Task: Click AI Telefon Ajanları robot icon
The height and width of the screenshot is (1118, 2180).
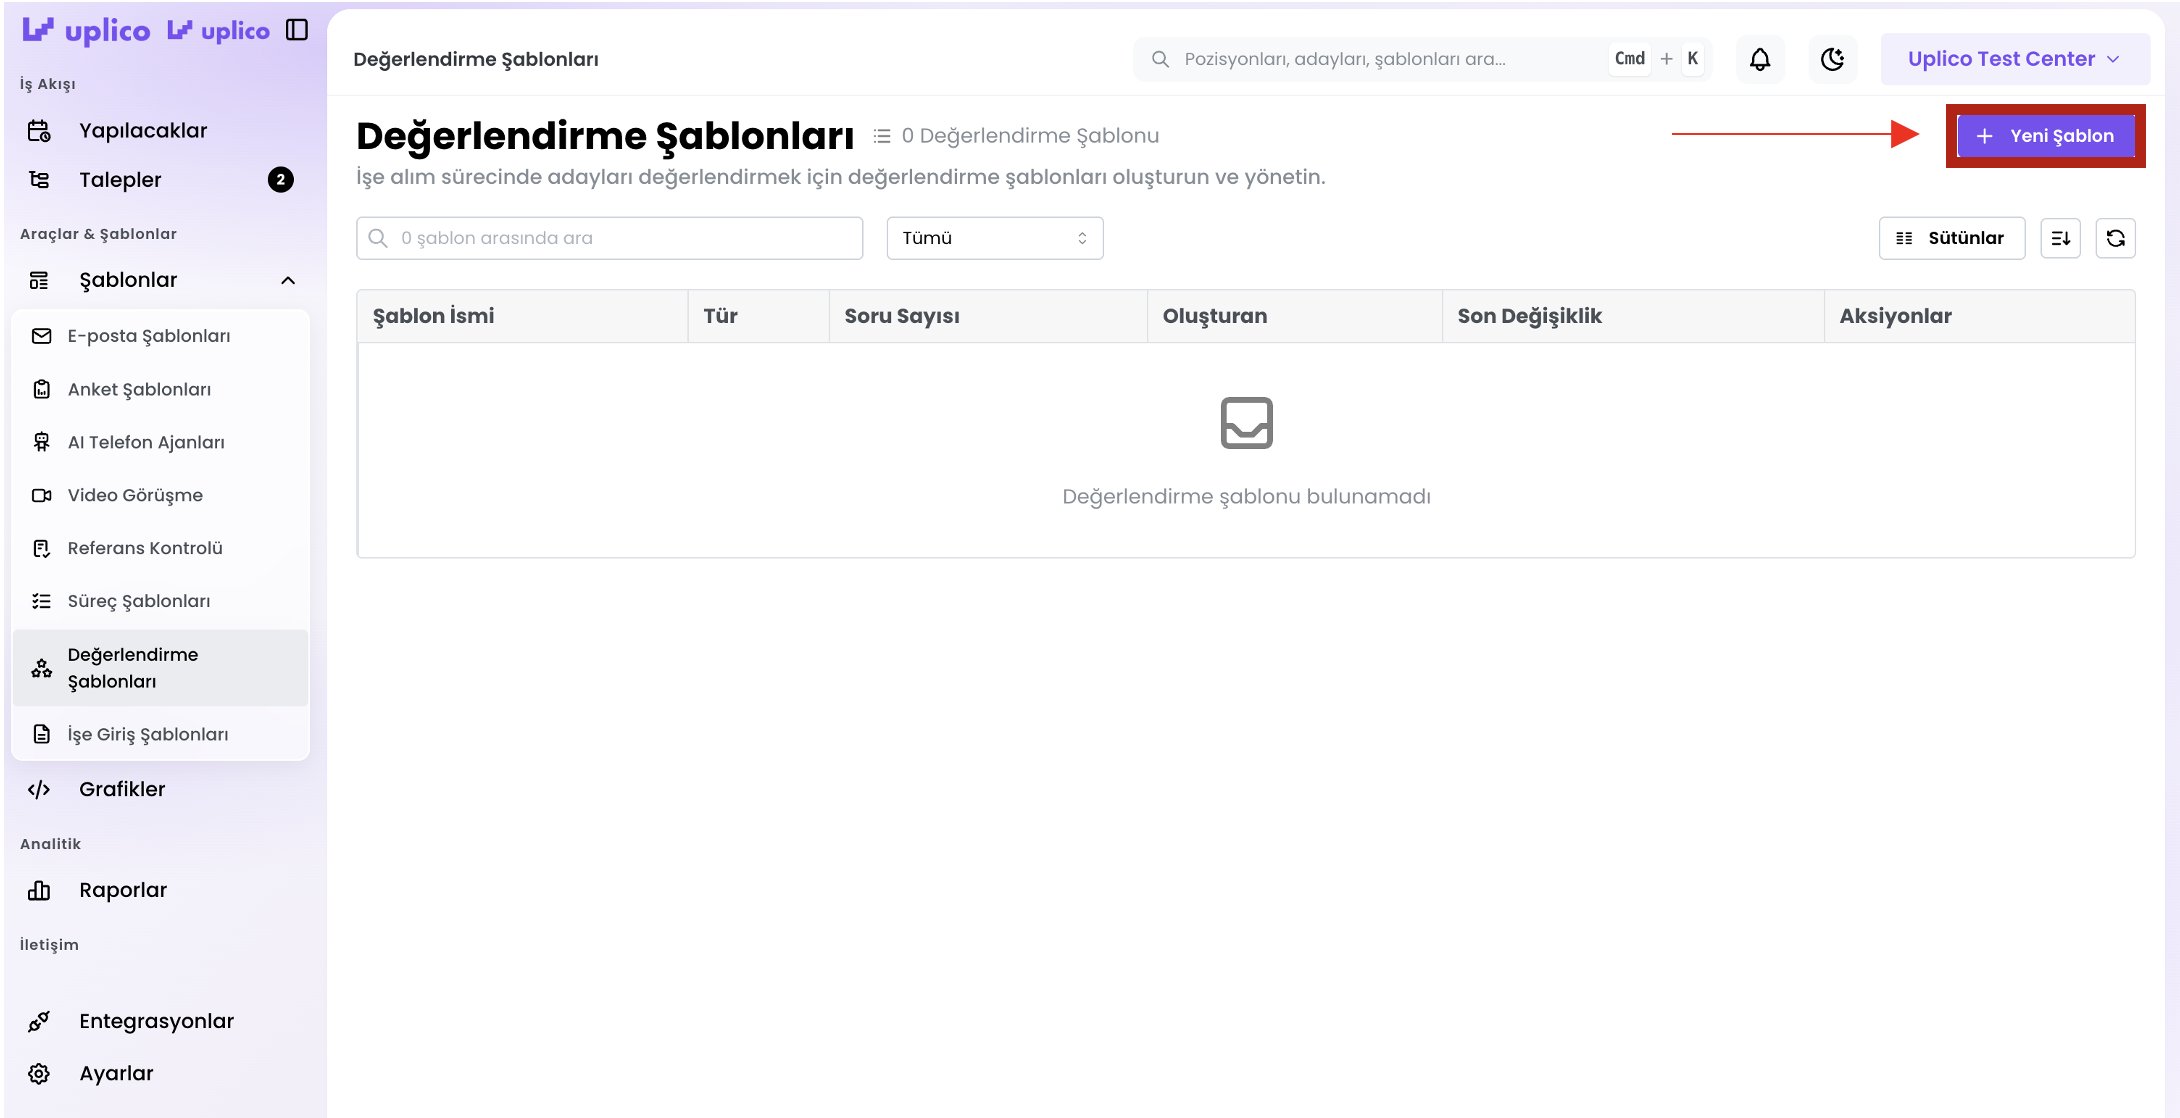Action: (41, 442)
